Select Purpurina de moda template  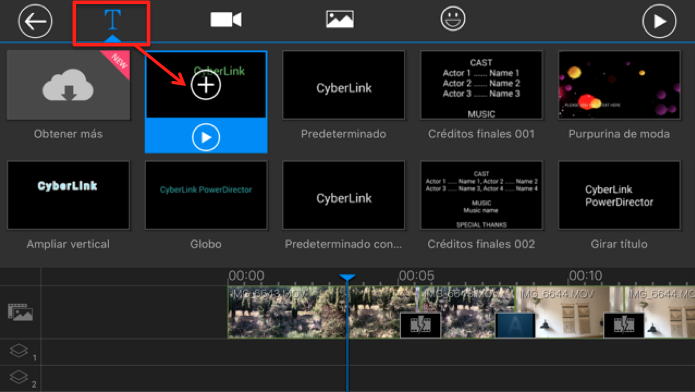point(619,85)
